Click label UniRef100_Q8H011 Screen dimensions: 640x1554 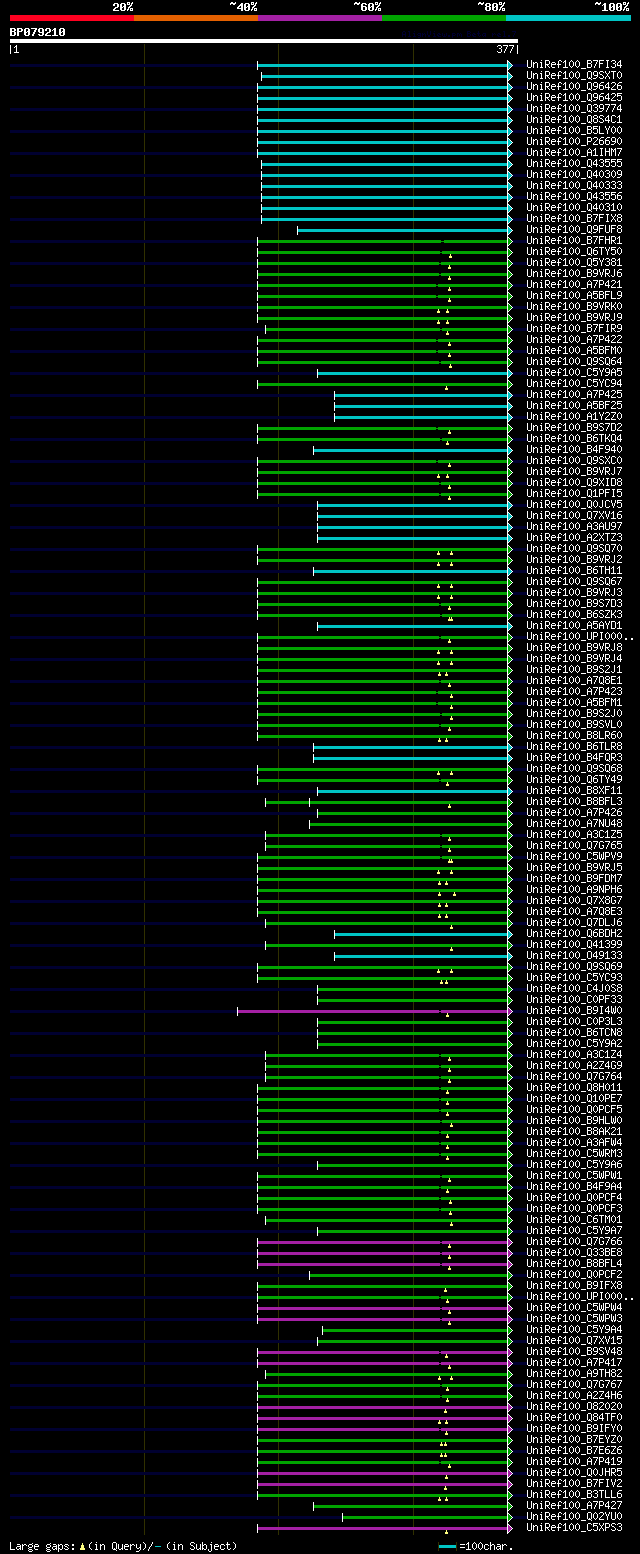574,1088
